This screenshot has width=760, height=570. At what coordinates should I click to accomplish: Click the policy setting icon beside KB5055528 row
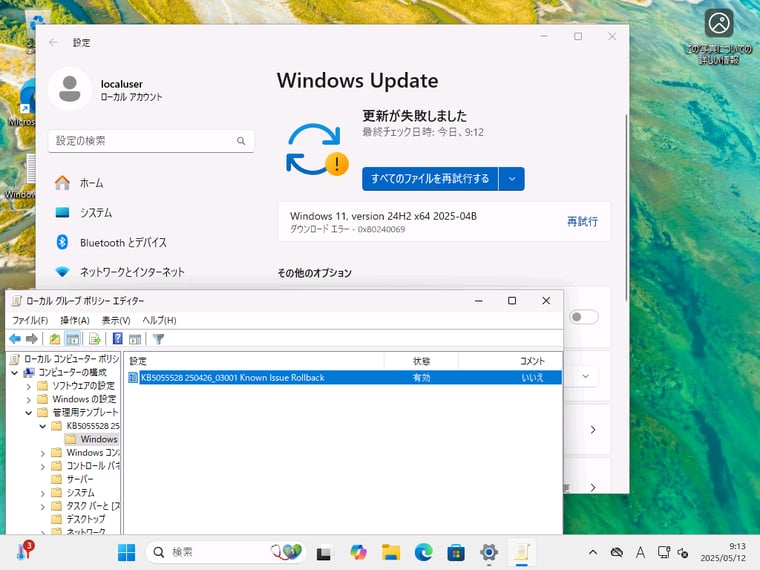(133, 377)
